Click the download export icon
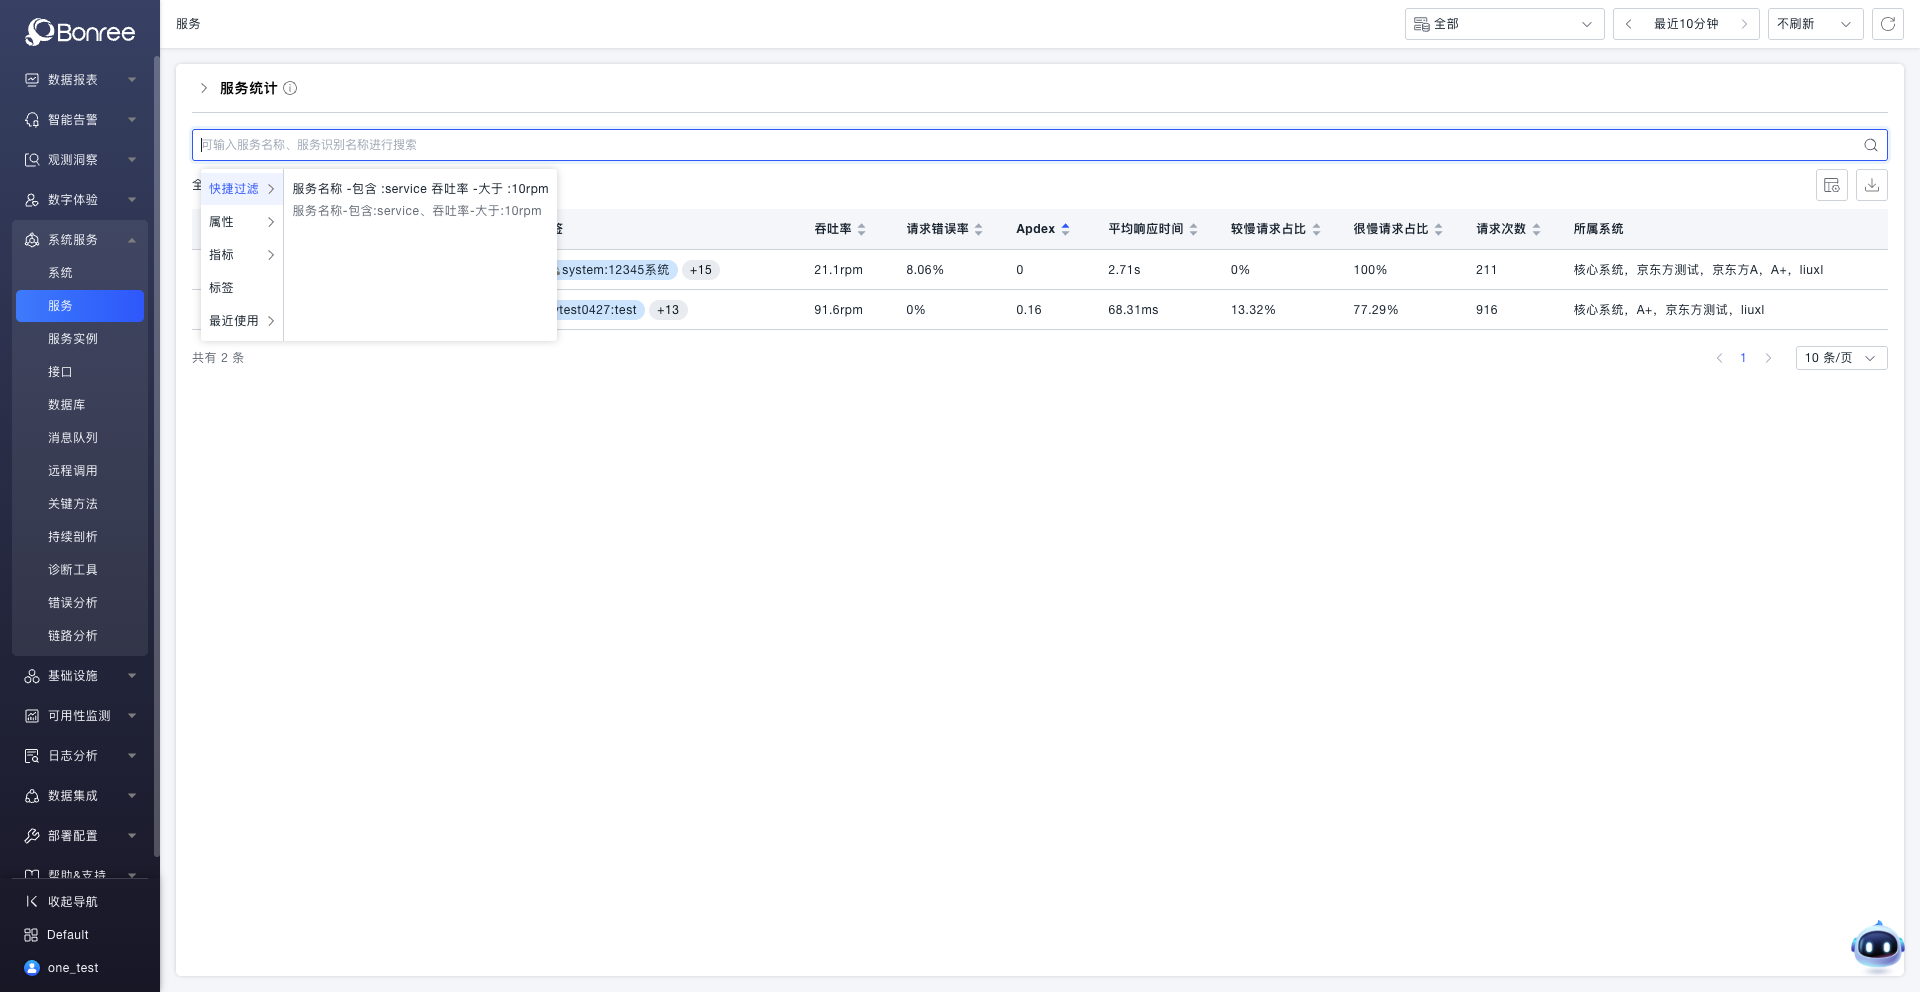The height and width of the screenshot is (992, 1920). (1871, 185)
